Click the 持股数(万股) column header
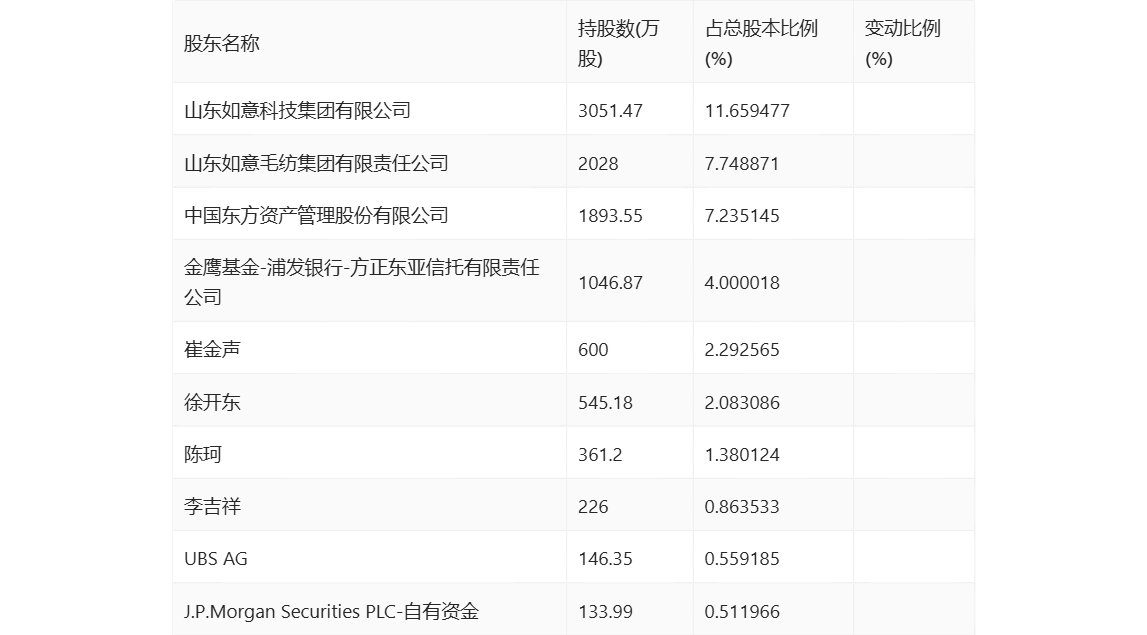The image size is (1147, 635). 619,43
